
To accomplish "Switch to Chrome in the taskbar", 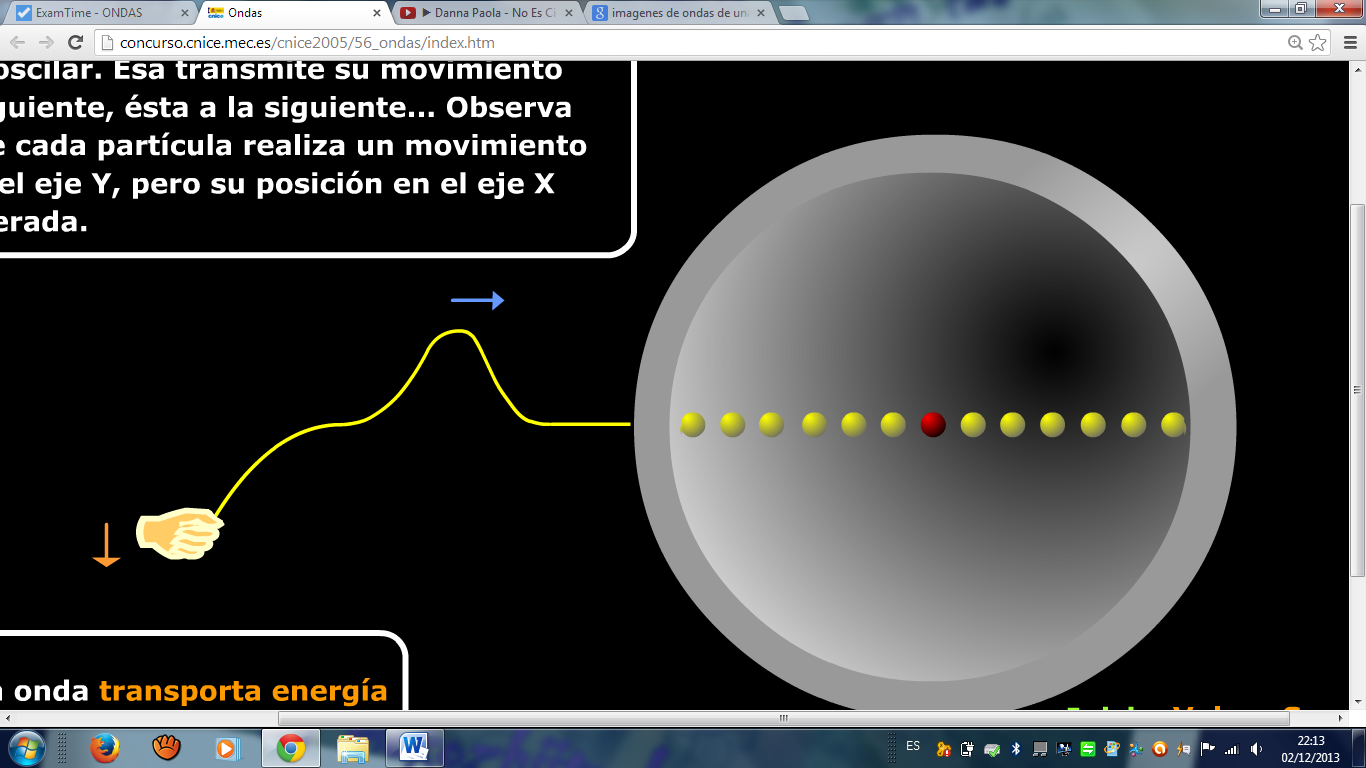I will (291, 748).
